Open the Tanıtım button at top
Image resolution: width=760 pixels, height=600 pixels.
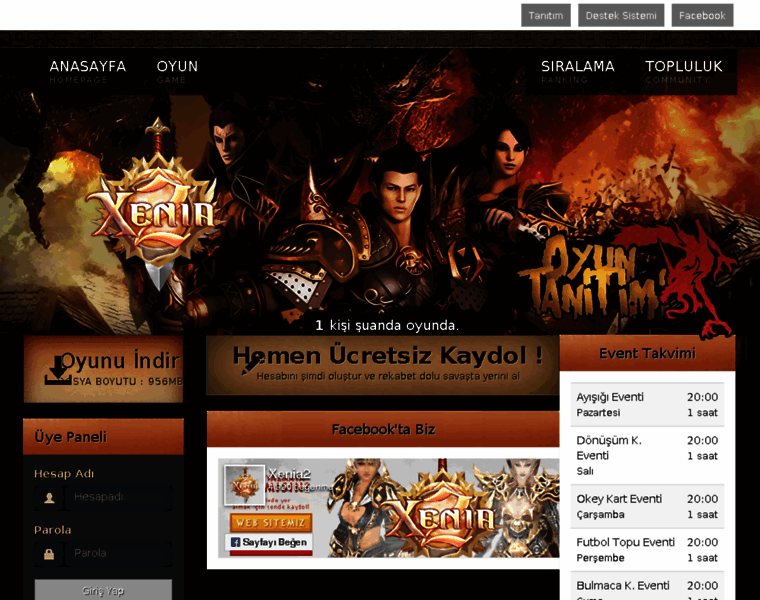[x=546, y=16]
